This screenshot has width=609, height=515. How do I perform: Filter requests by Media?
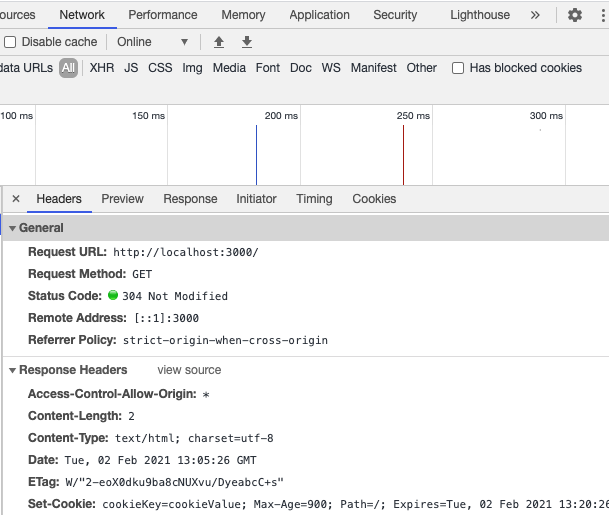pos(229,68)
